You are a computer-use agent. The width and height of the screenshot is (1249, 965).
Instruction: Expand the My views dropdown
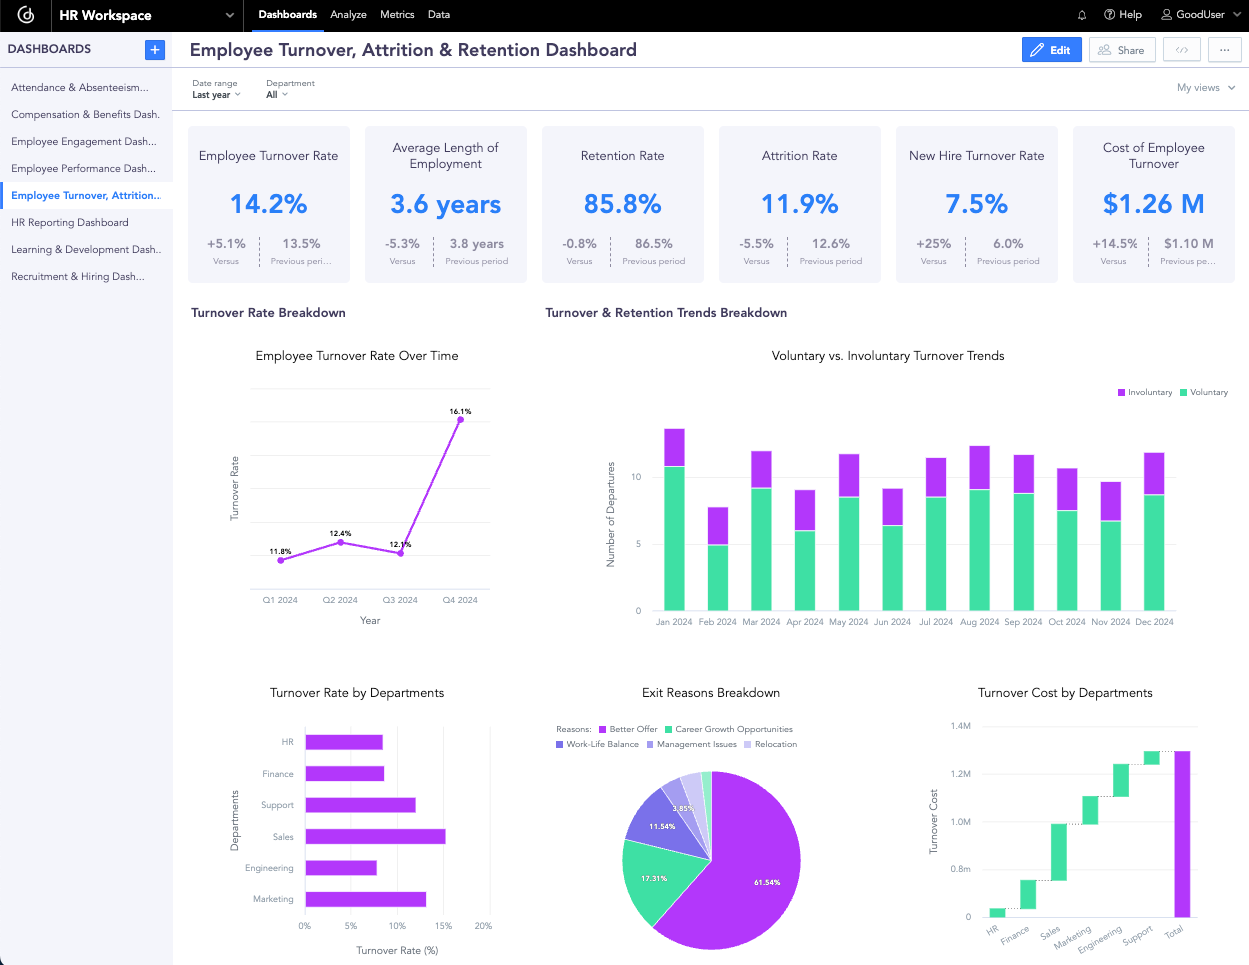point(1206,88)
